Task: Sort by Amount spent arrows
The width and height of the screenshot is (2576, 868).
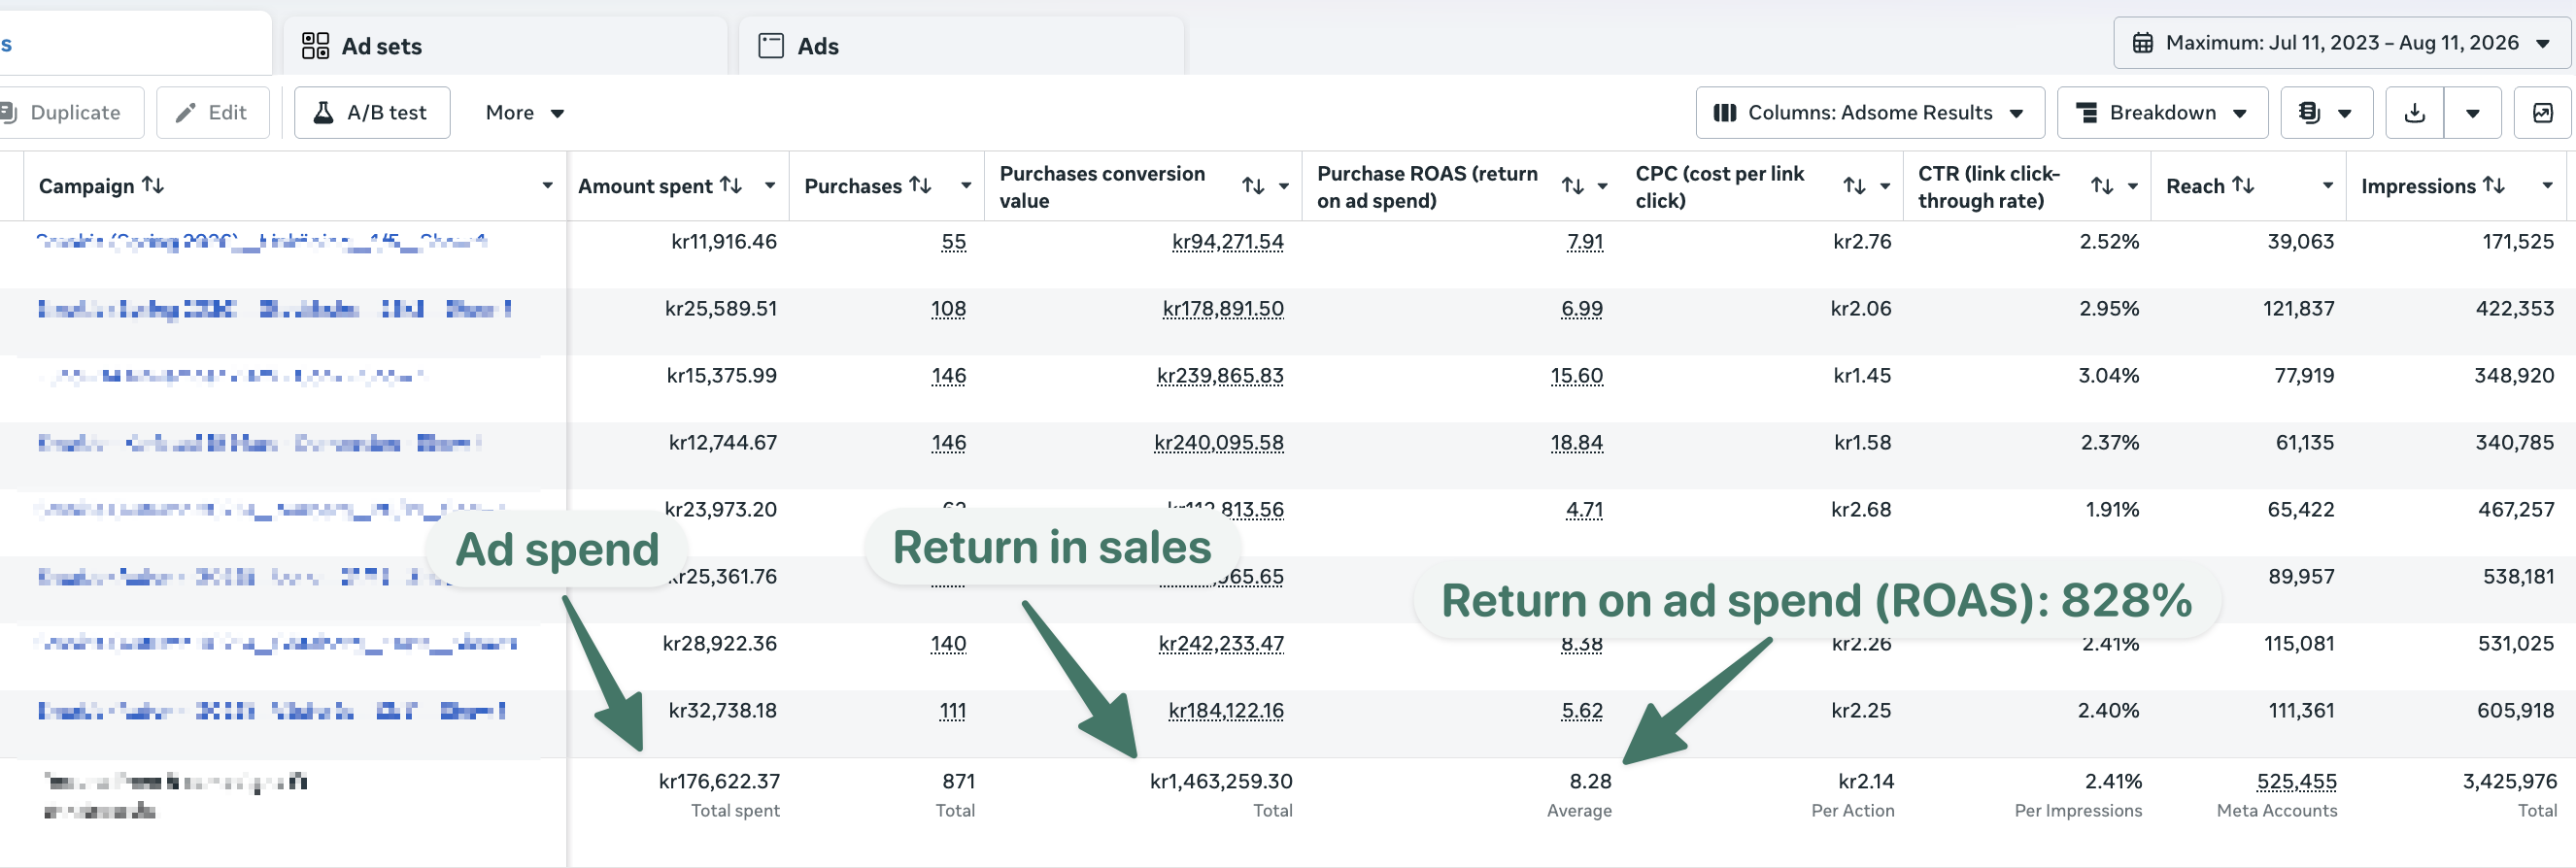Action: pyautogui.click(x=731, y=185)
